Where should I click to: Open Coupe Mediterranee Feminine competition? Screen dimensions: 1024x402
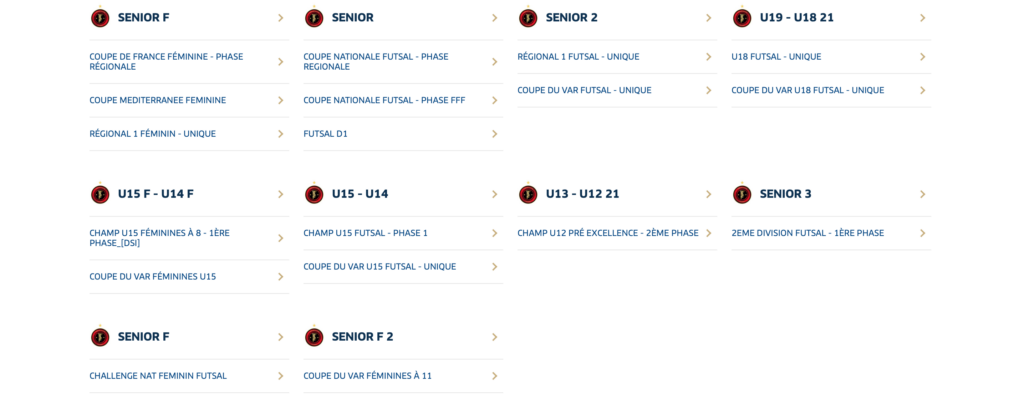click(157, 100)
